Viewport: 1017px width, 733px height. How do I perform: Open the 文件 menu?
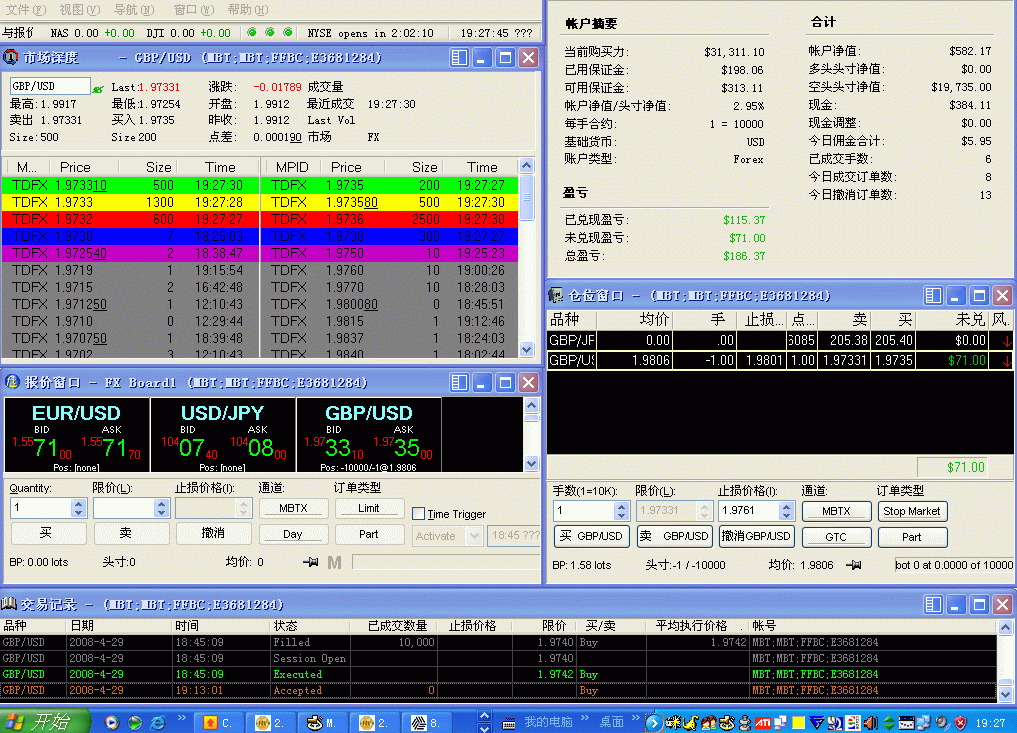(25, 10)
